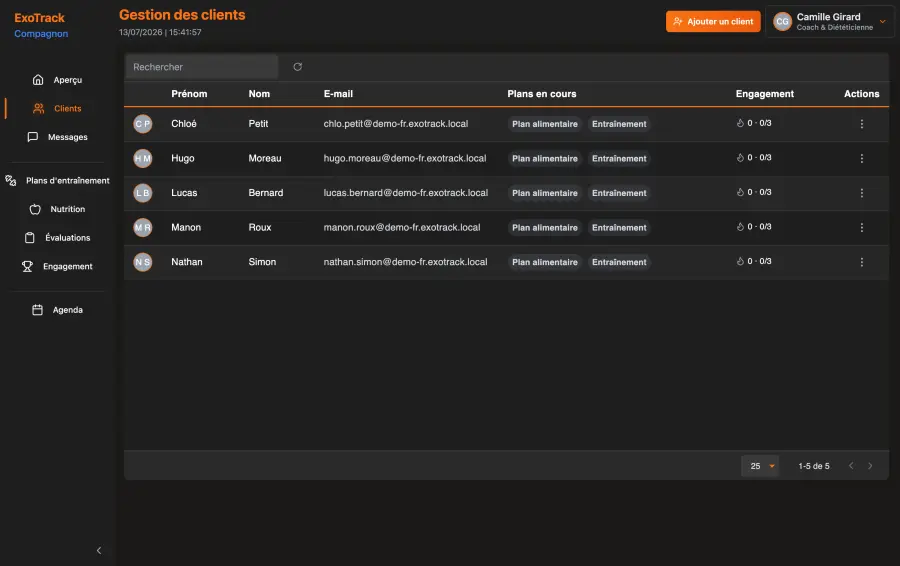Click Hugo's 0 · 0/3 engagement value
900x566 pixels.
pyautogui.click(x=759, y=157)
